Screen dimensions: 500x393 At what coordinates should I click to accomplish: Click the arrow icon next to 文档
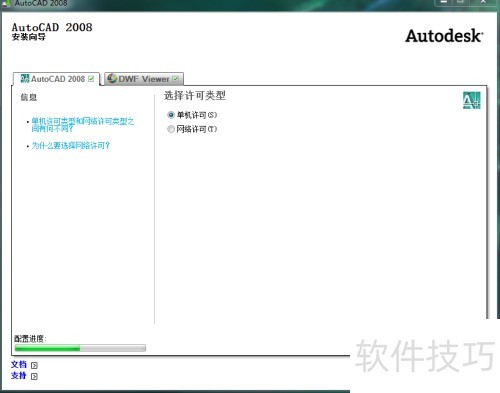[34, 365]
